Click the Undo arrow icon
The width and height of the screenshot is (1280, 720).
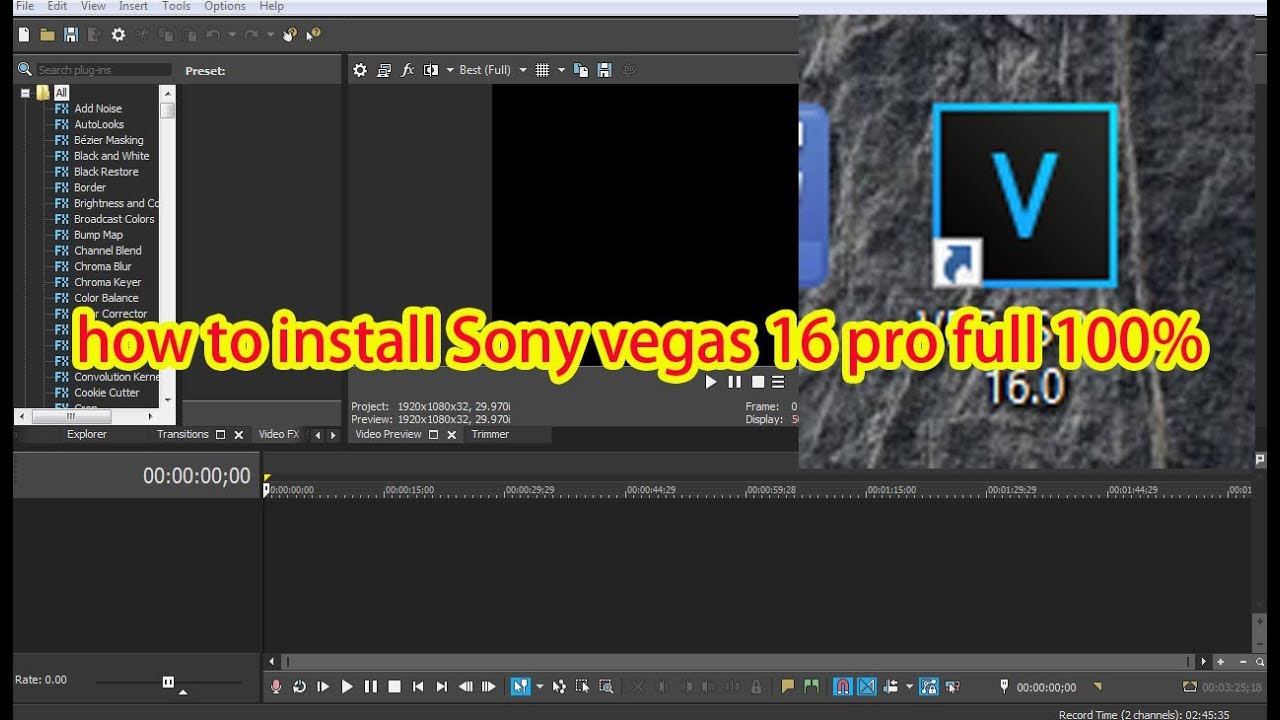click(x=213, y=35)
